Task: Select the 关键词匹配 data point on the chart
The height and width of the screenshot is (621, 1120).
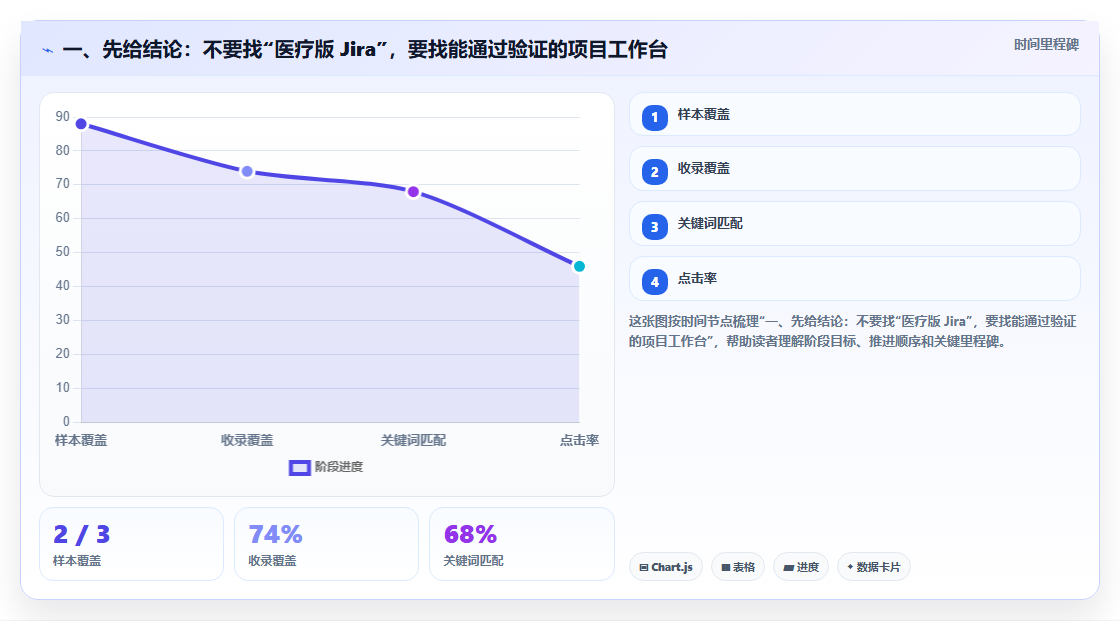Action: [413, 192]
